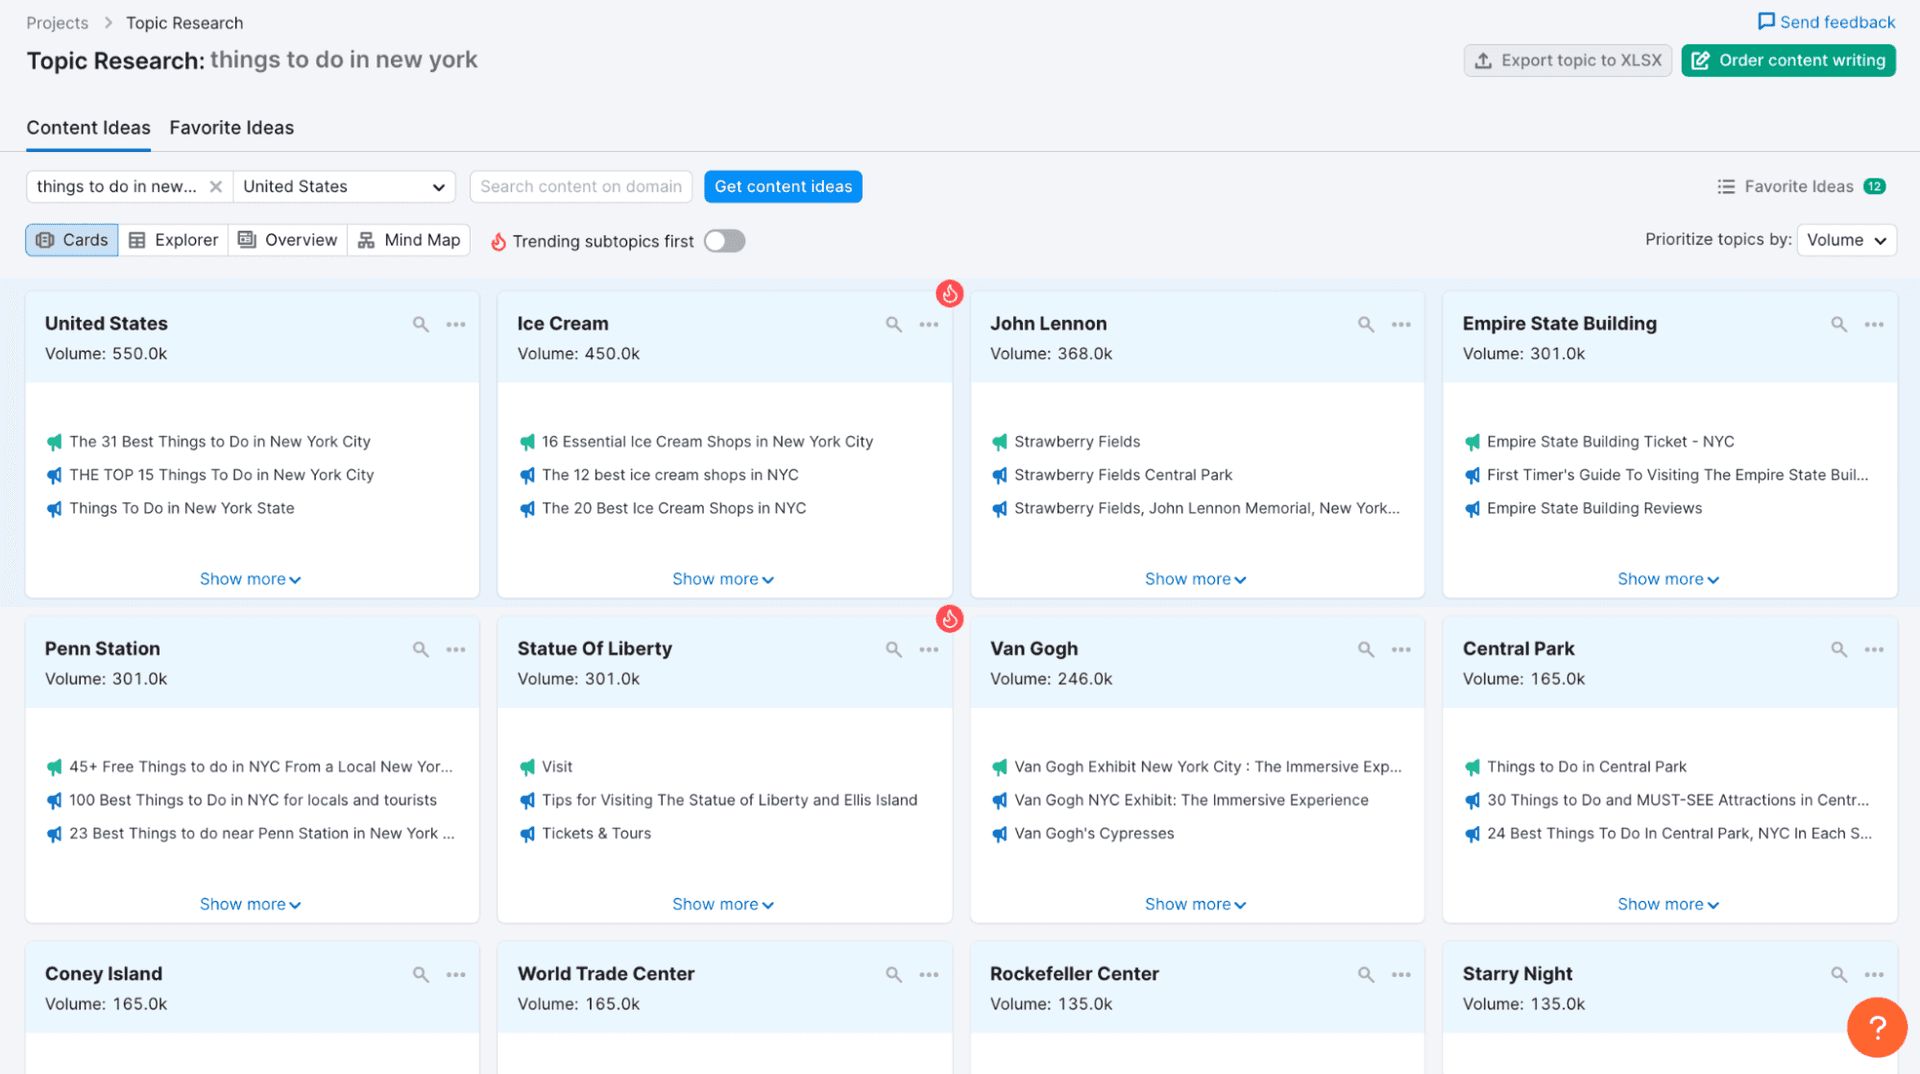The width and height of the screenshot is (1920, 1074).
Task: Toggle Trending subtopics first switch
Action: (724, 241)
